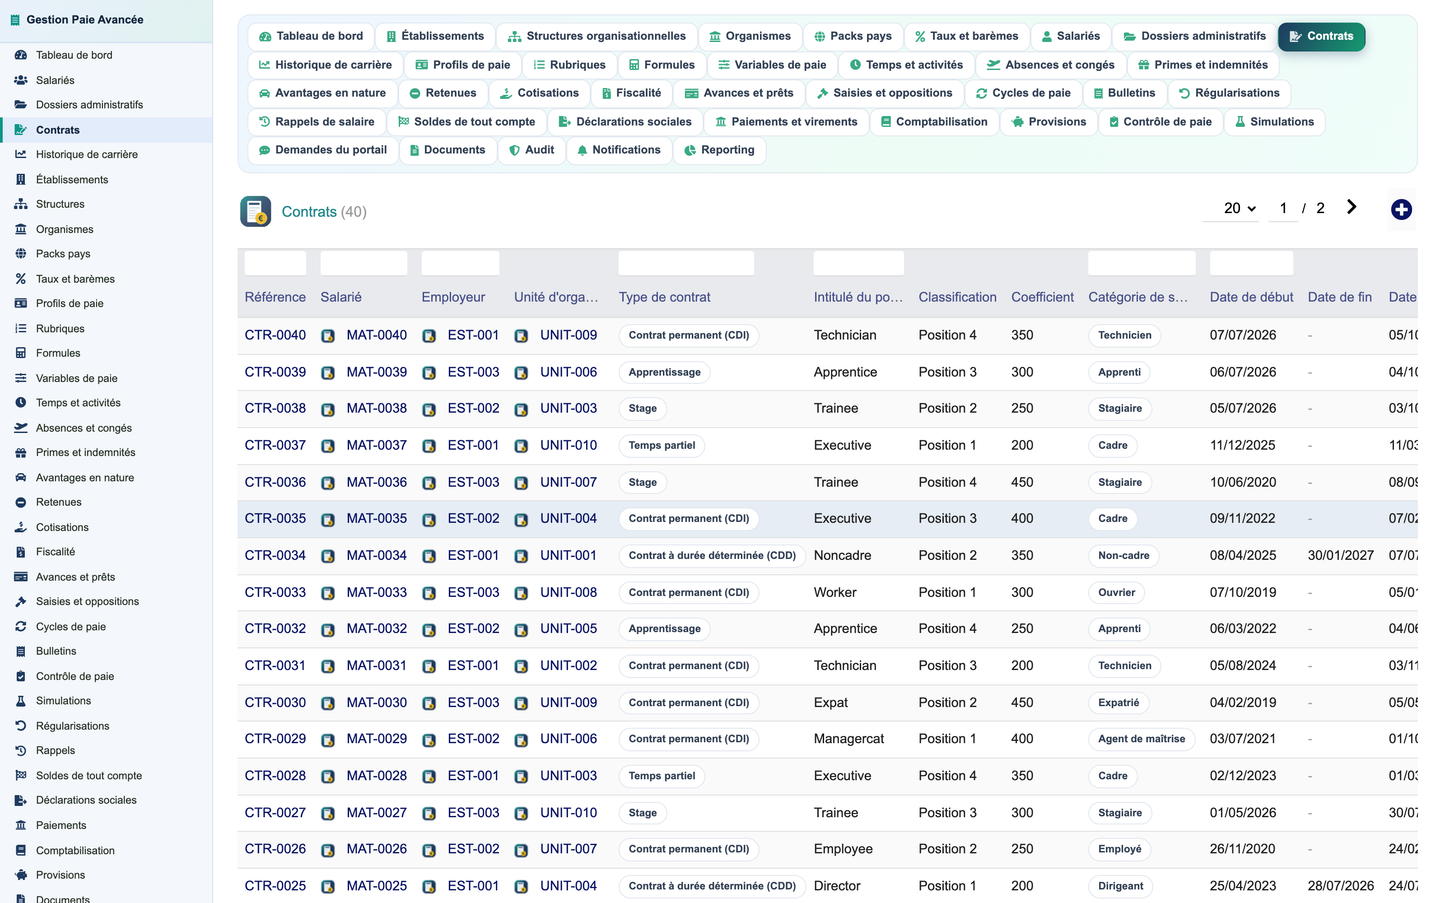Open Paiements in the sidebar
Viewport: 1445px width, 903px height.
click(106, 825)
